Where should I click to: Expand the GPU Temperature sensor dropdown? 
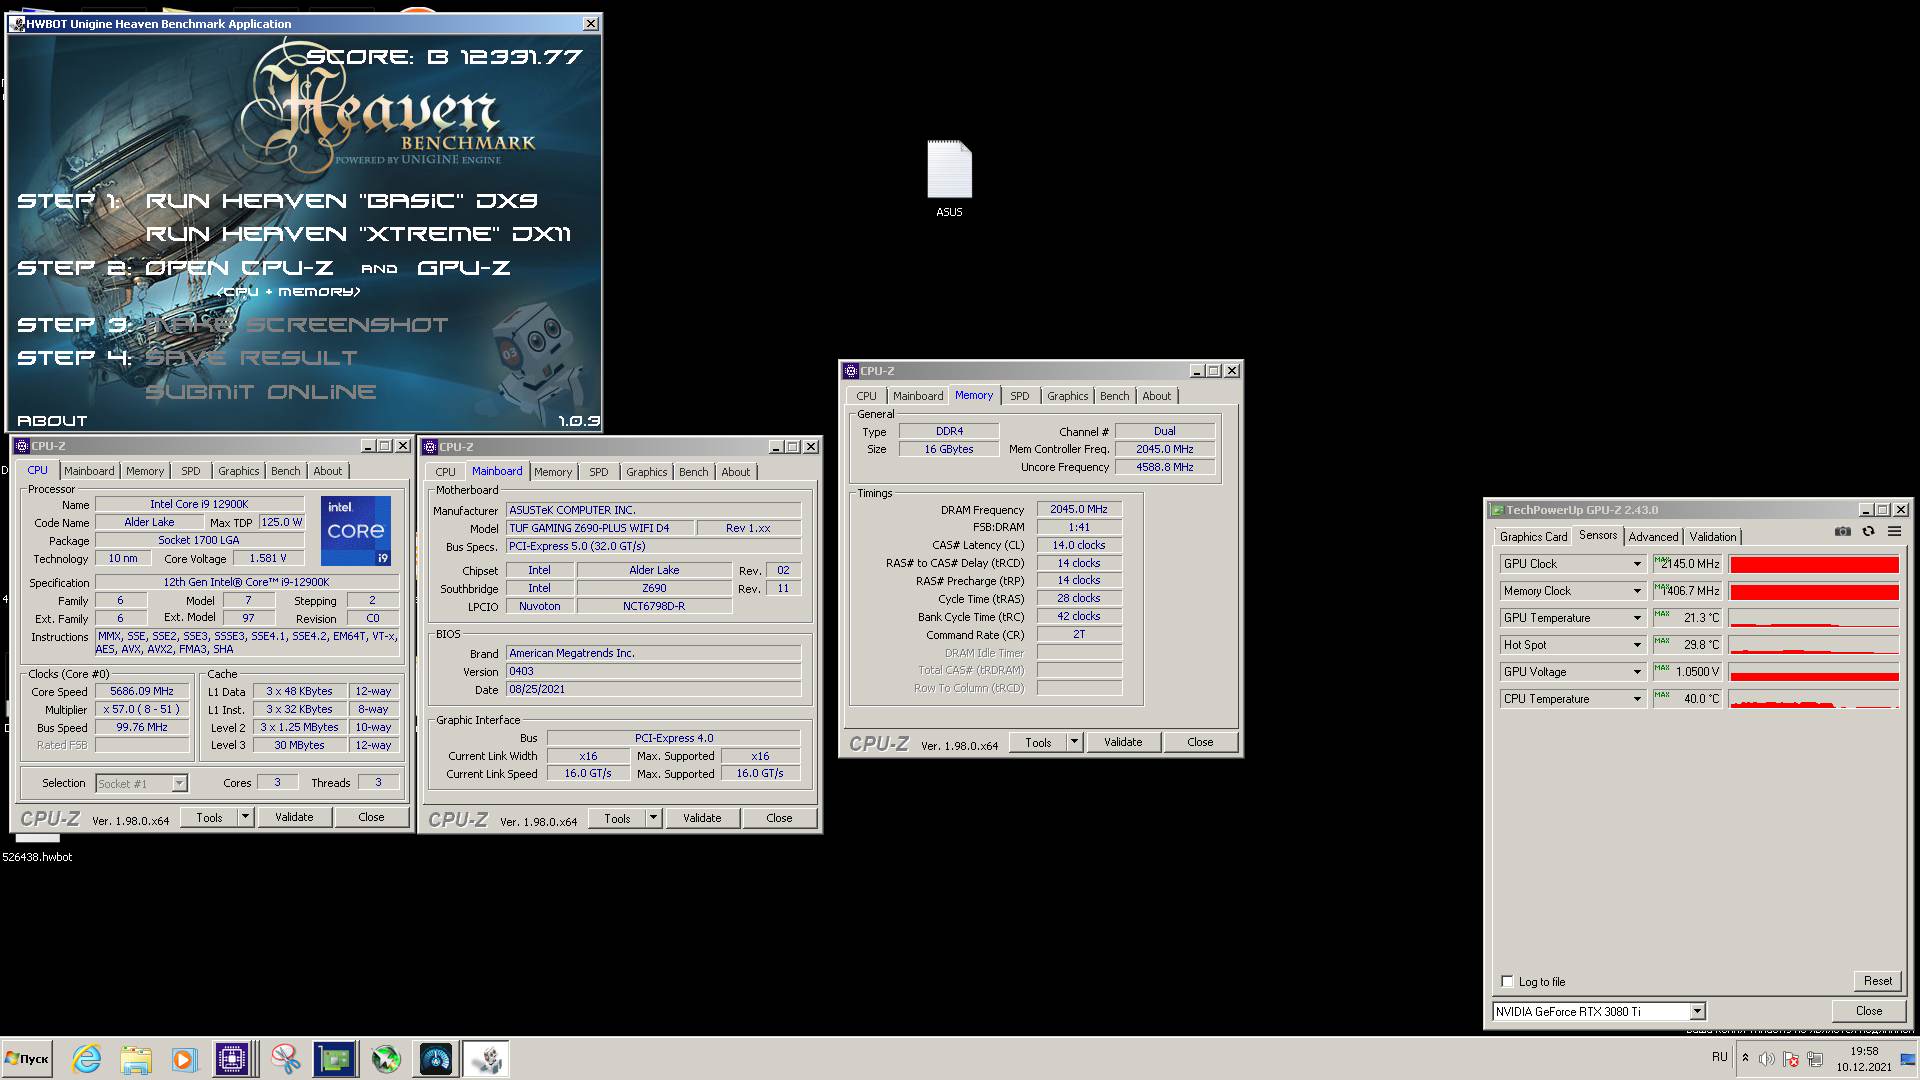pos(1637,618)
